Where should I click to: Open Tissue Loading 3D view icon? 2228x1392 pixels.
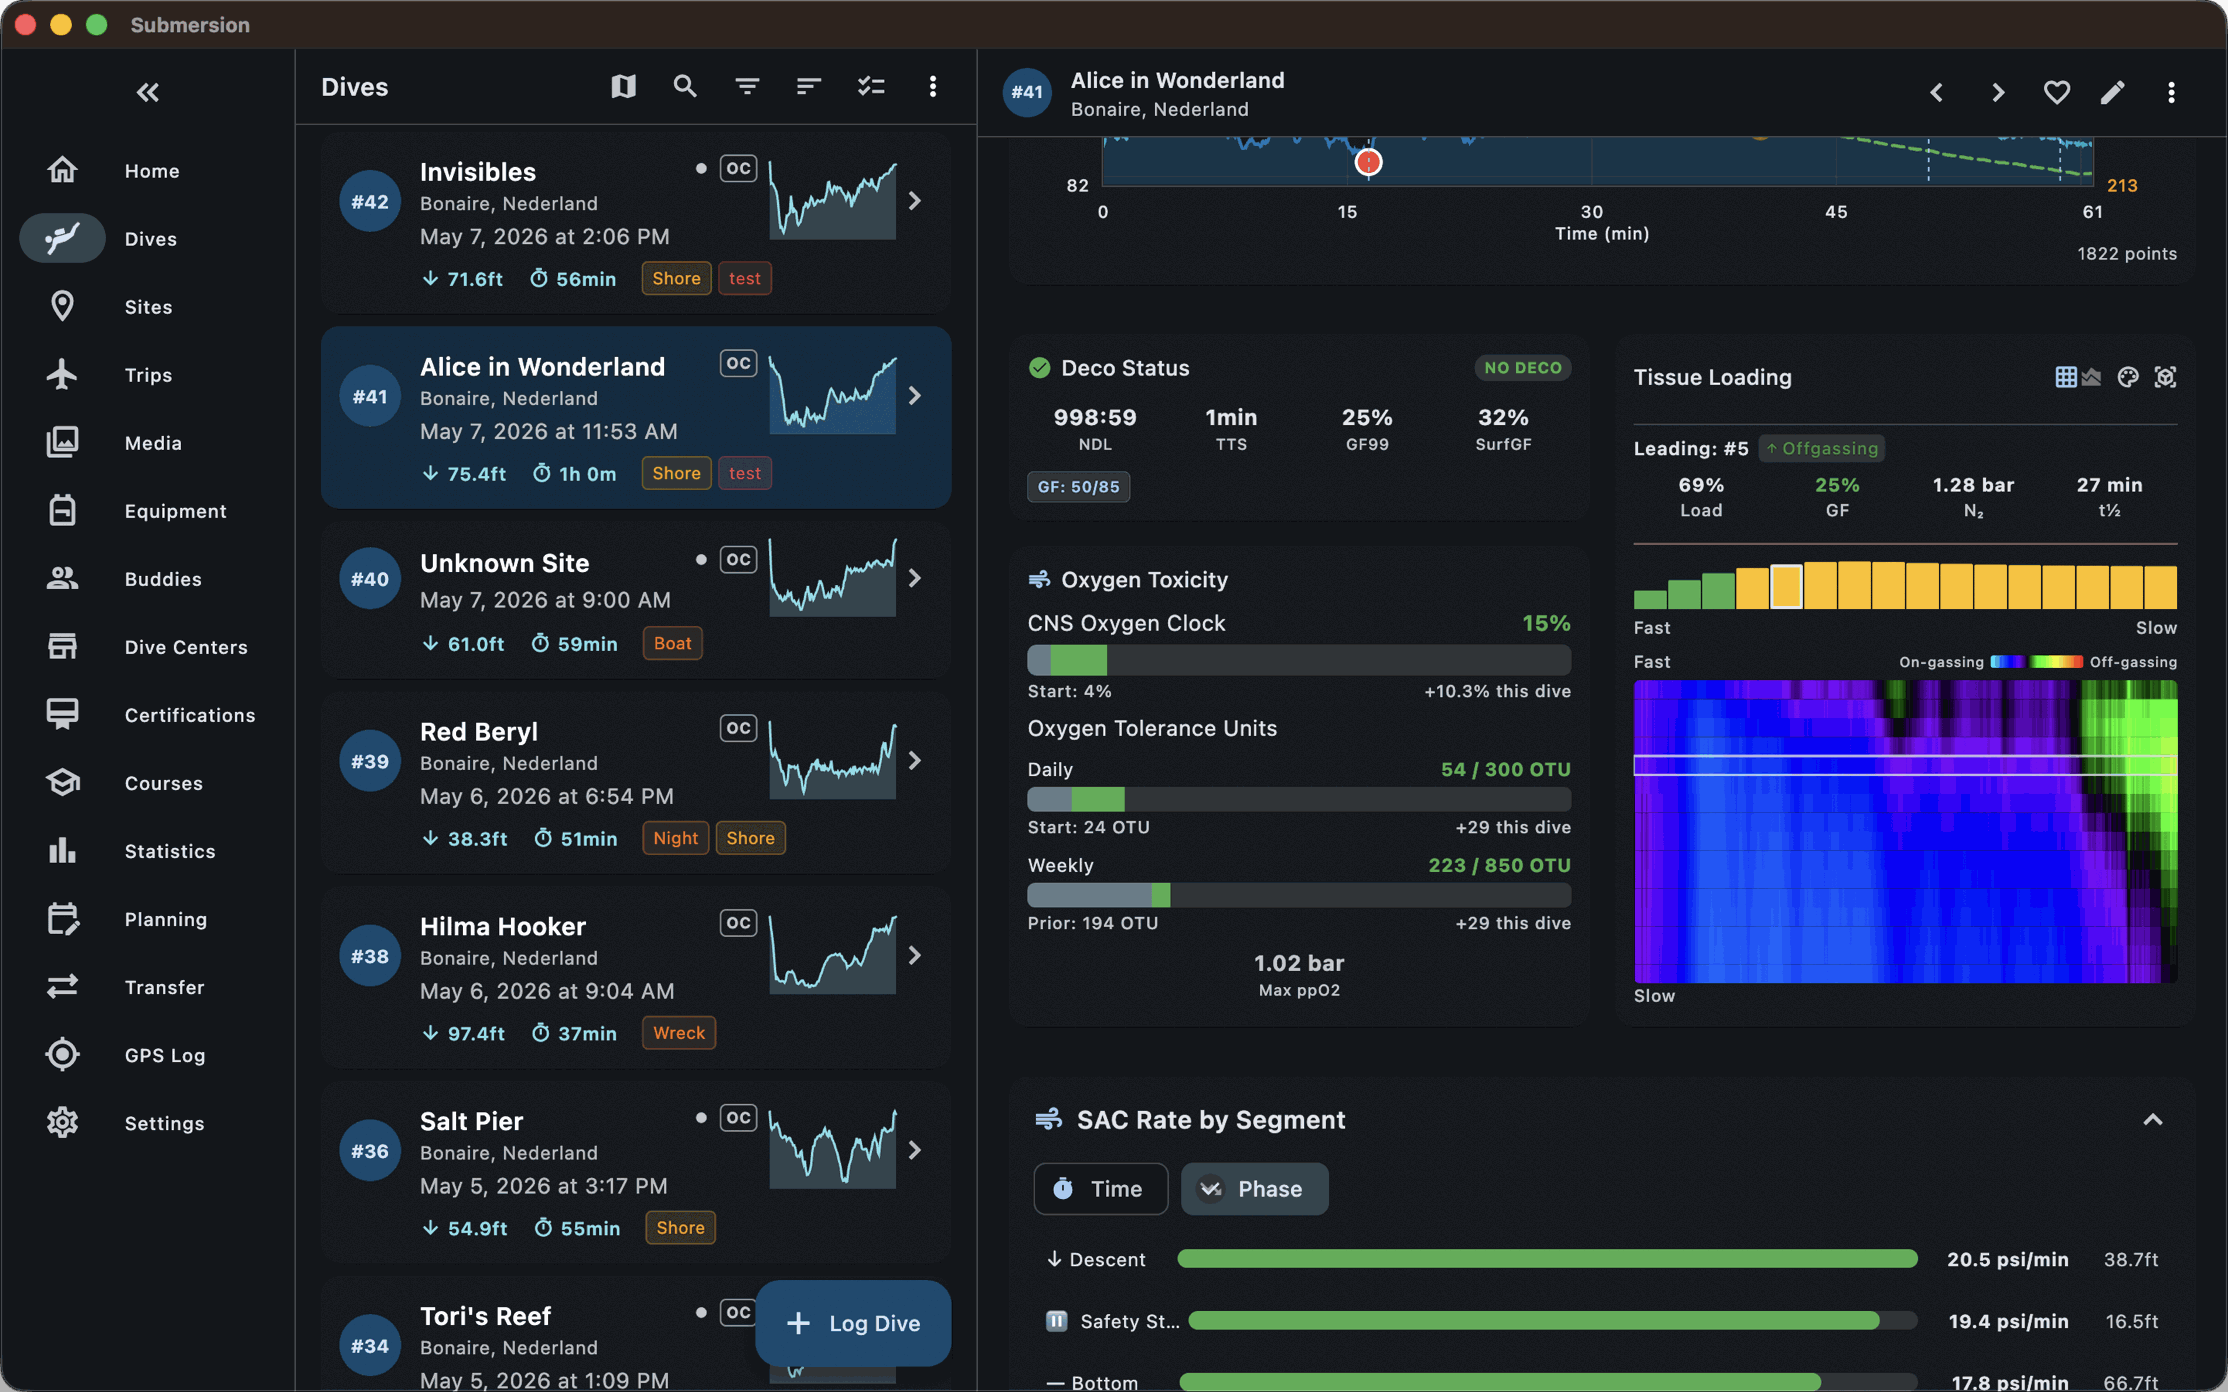point(2165,377)
